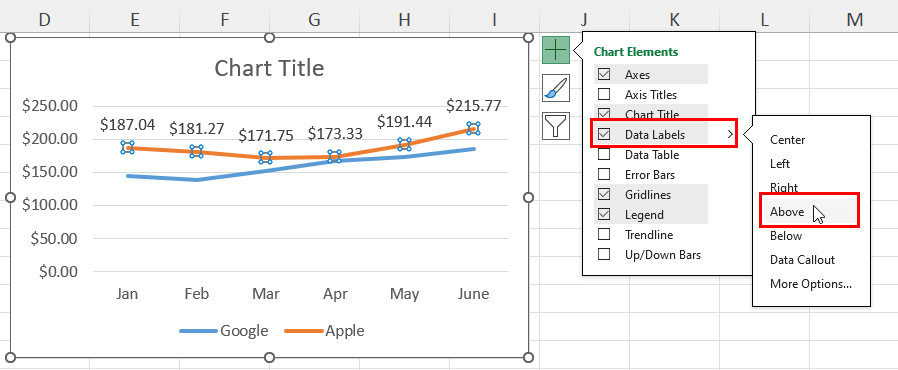The width and height of the screenshot is (898, 370).
Task: Select the Chart Title text
Action: click(269, 68)
